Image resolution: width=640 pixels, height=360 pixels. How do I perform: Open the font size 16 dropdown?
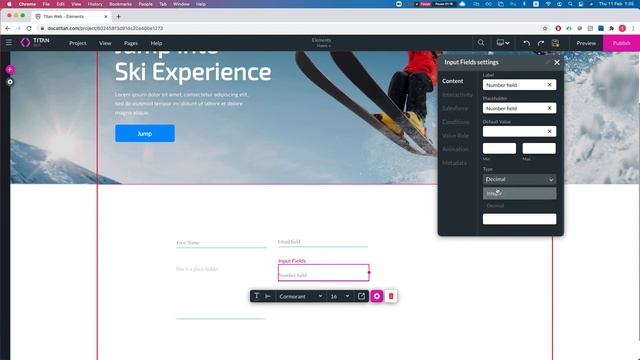340,296
